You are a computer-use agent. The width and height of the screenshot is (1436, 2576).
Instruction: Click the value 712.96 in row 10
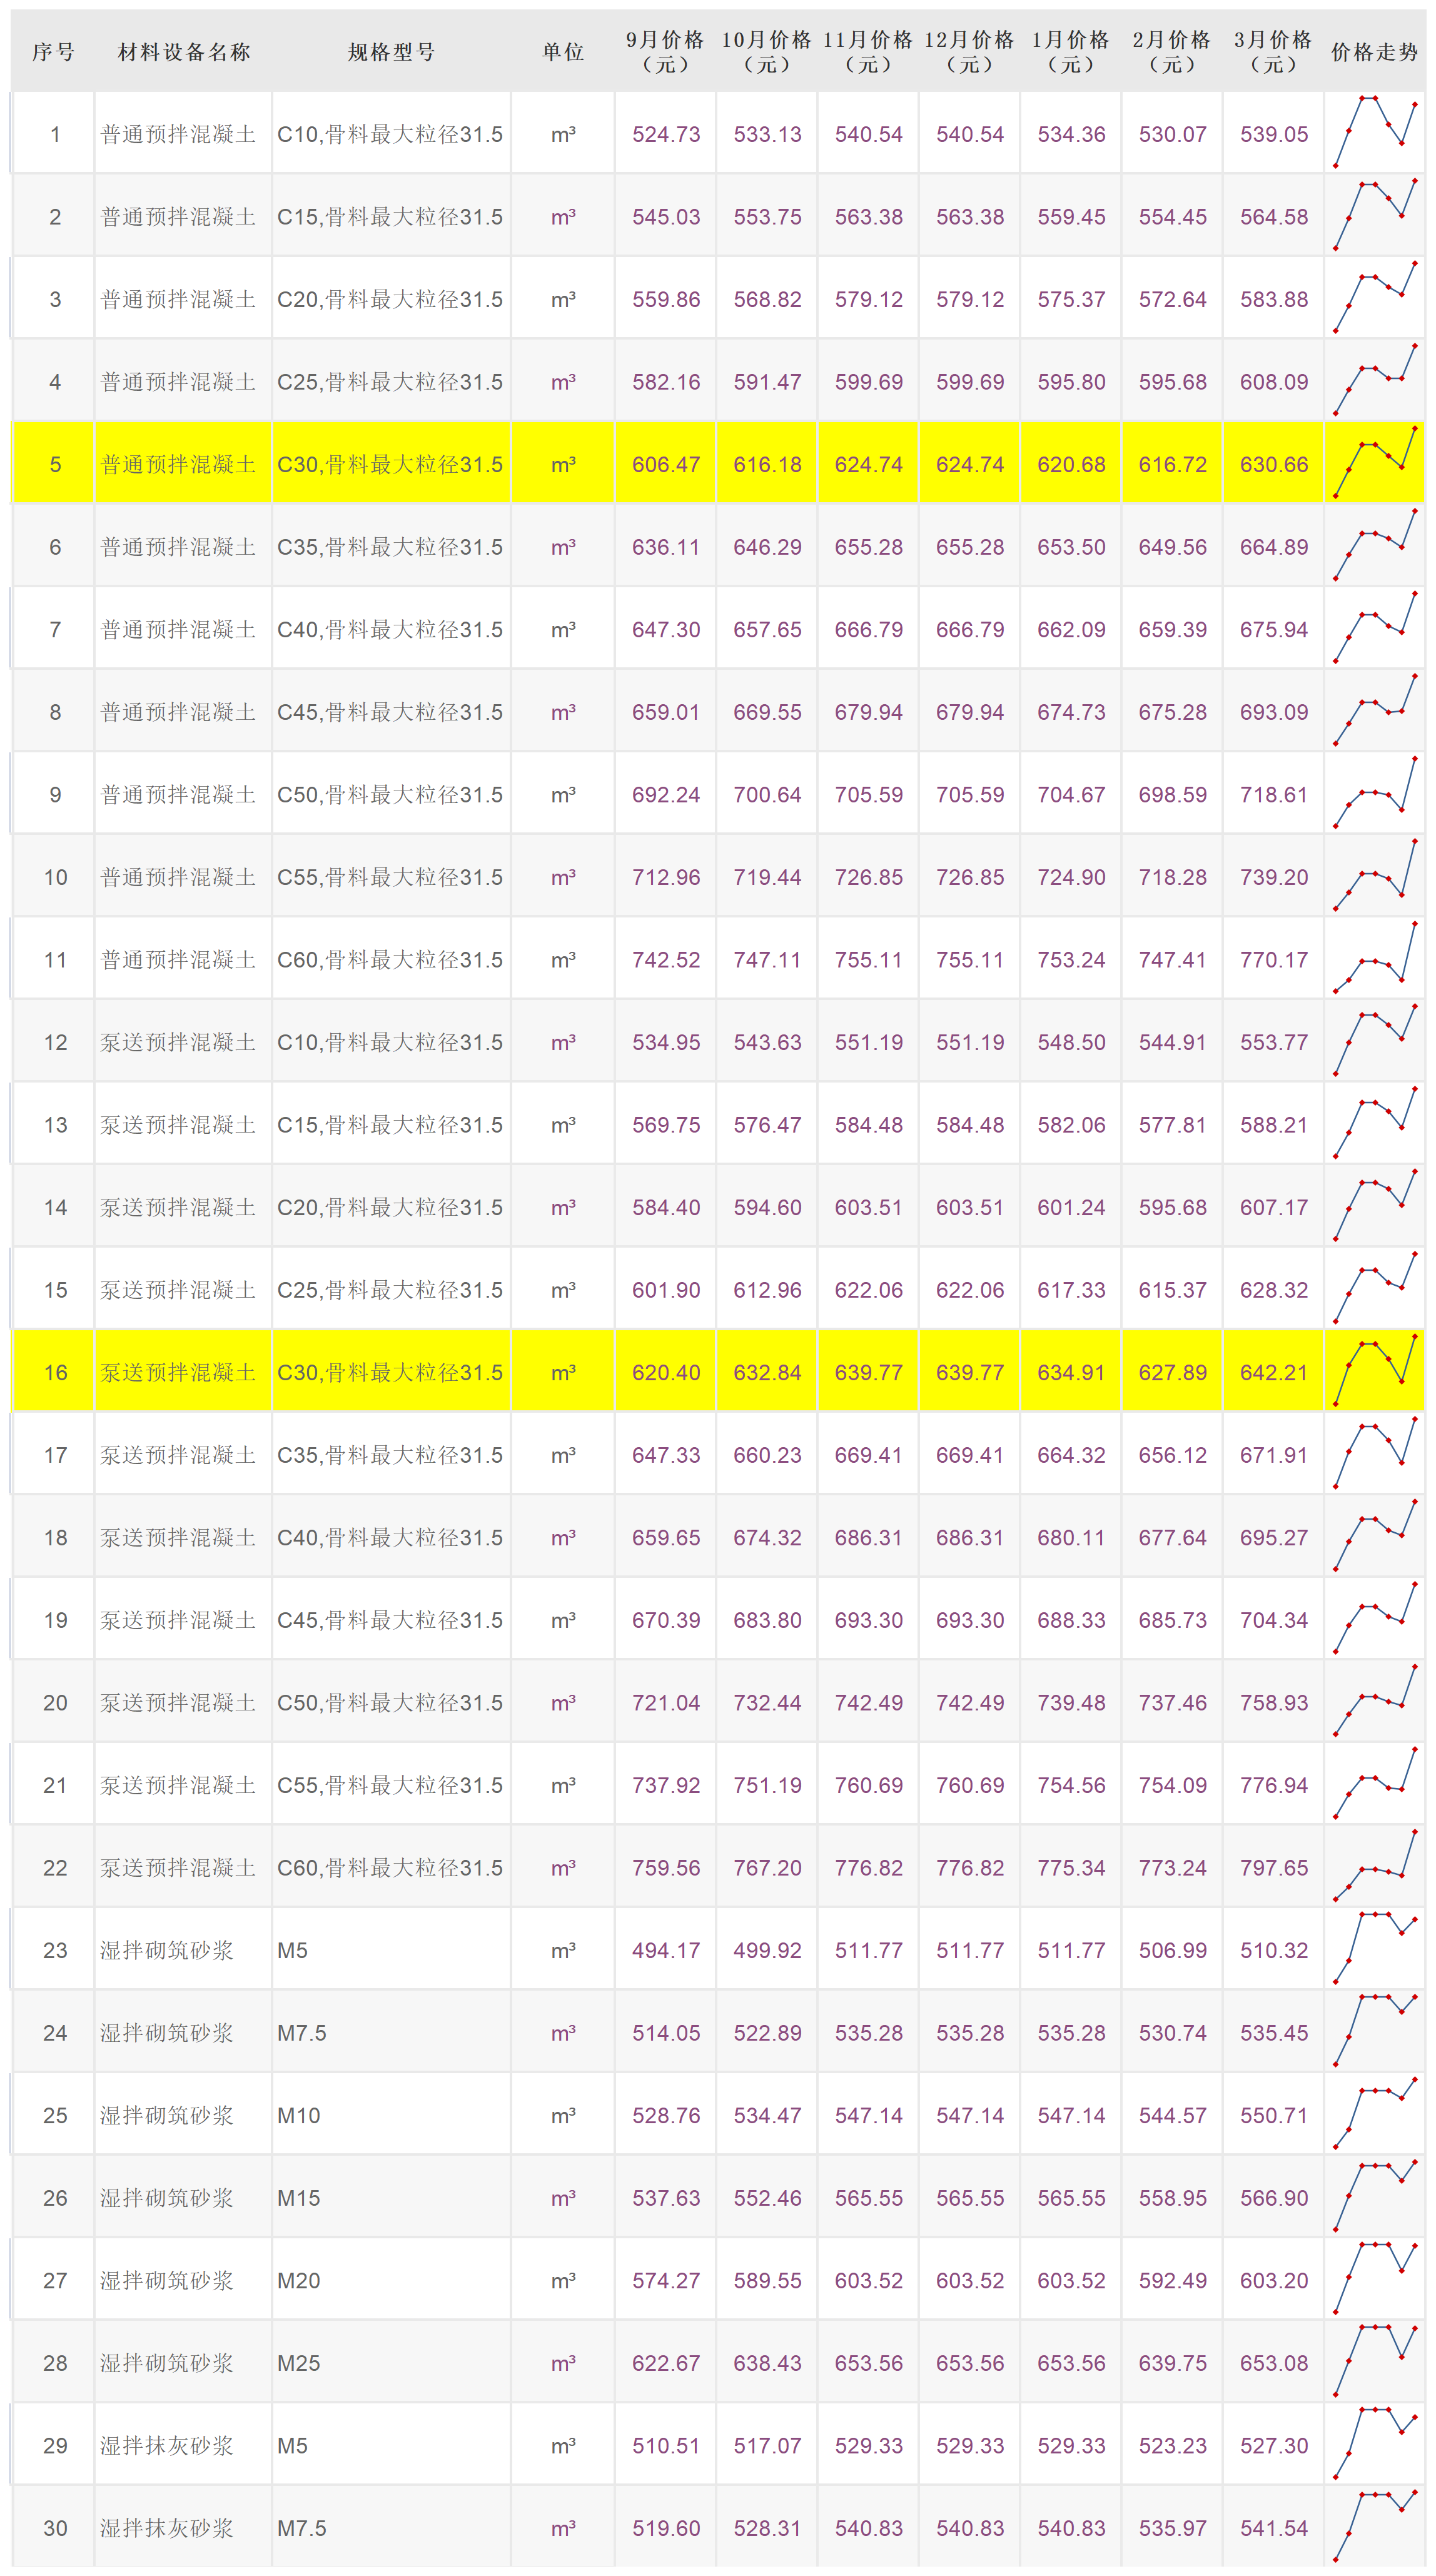pyautogui.click(x=666, y=877)
